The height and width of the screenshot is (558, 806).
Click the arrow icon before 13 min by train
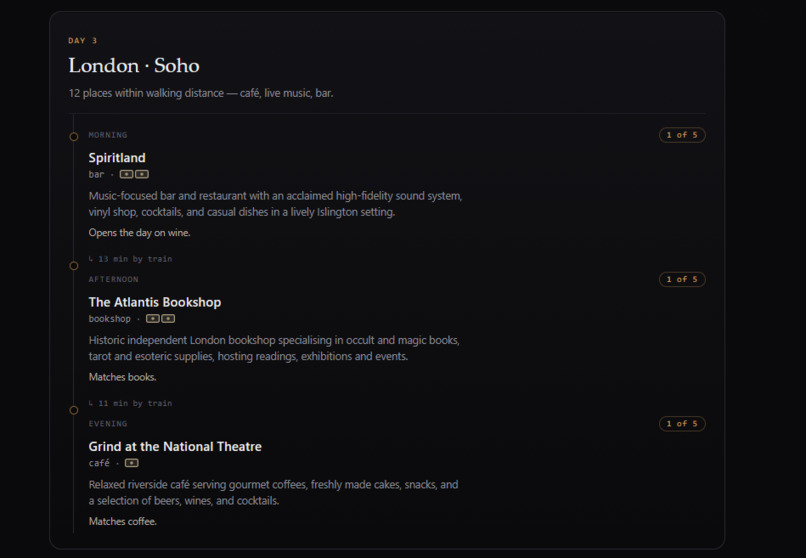[91, 259]
